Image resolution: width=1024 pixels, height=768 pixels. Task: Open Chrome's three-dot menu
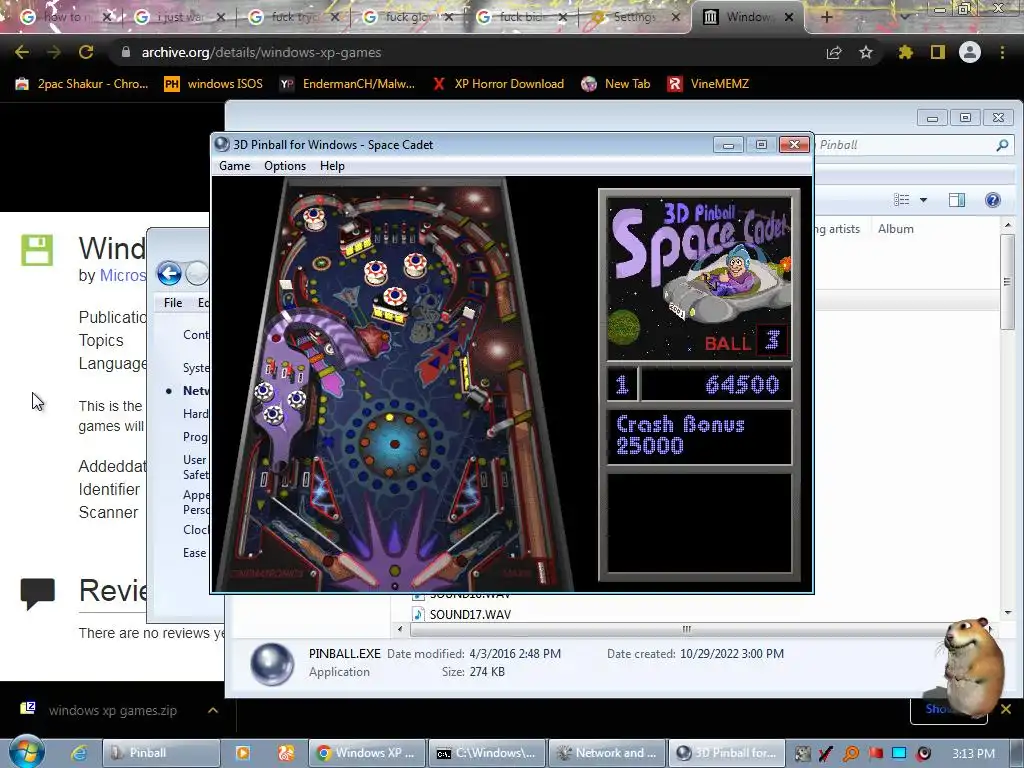pos(1002,52)
